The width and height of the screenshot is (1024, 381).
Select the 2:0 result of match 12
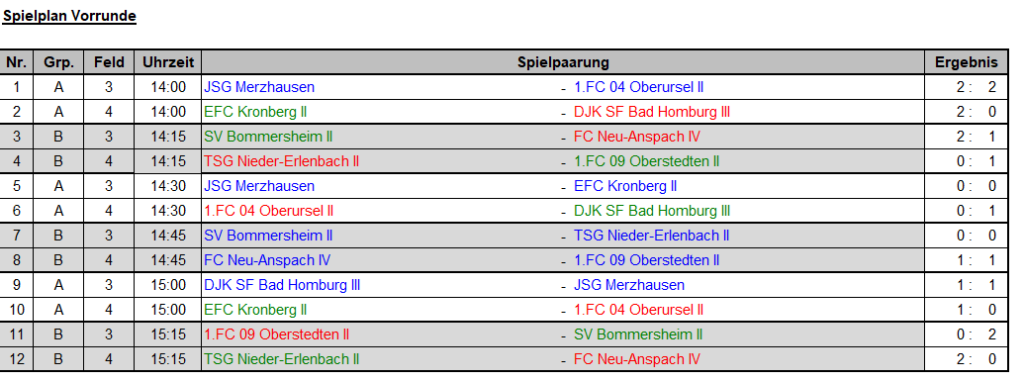(x=976, y=359)
